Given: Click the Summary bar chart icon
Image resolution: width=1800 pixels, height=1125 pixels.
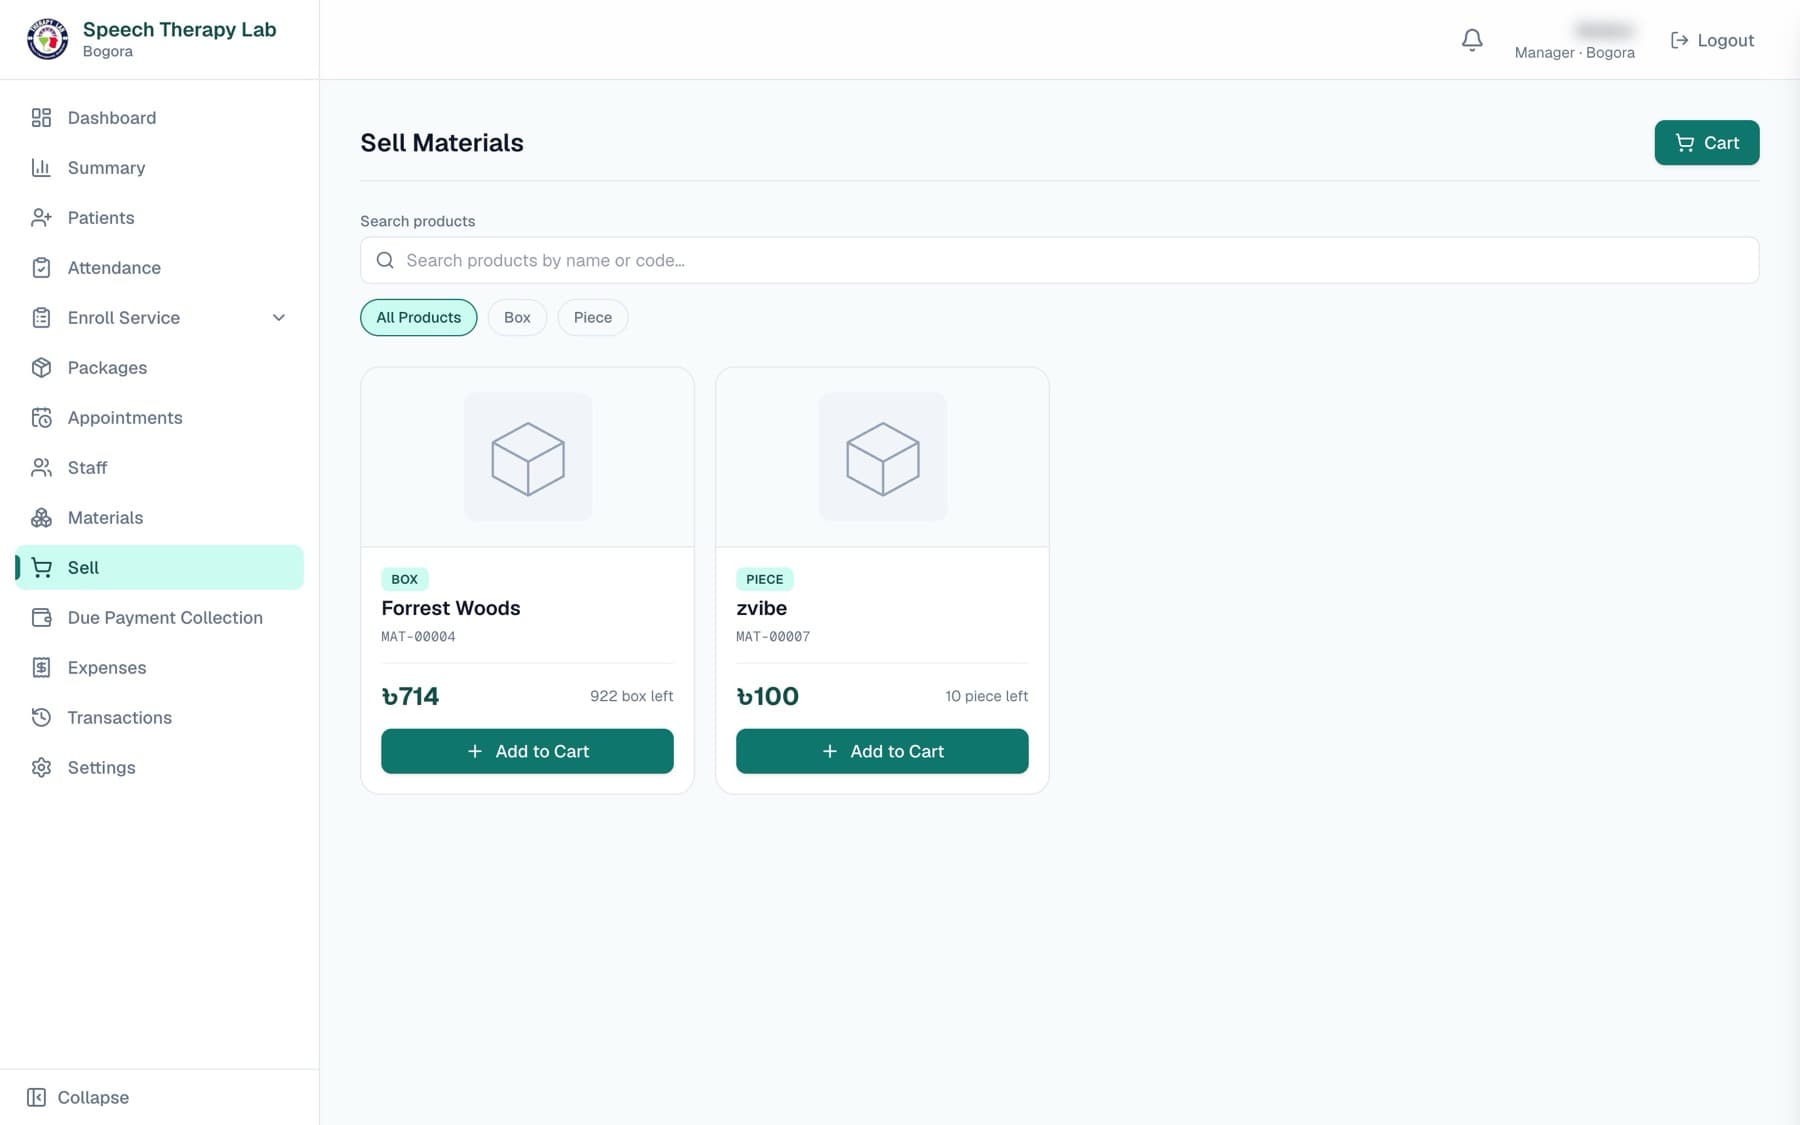Looking at the screenshot, I should pyautogui.click(x=41, y=168).
